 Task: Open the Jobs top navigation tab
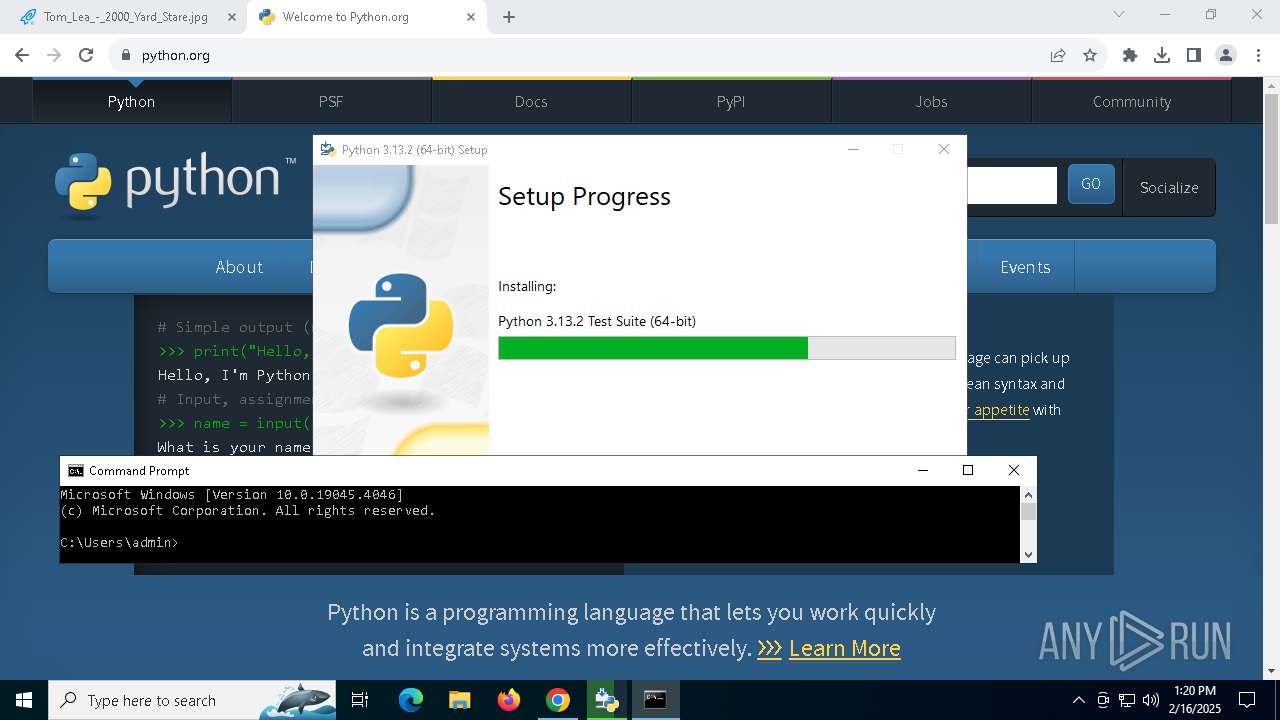coord(931,101)
